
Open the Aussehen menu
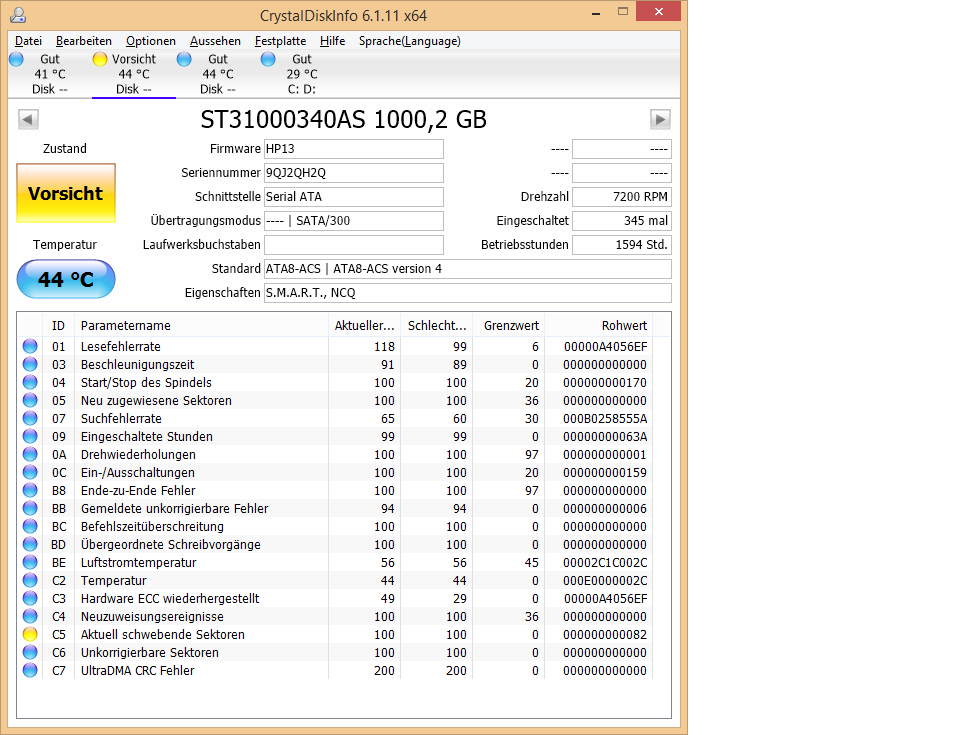click(x=215, y=41)
